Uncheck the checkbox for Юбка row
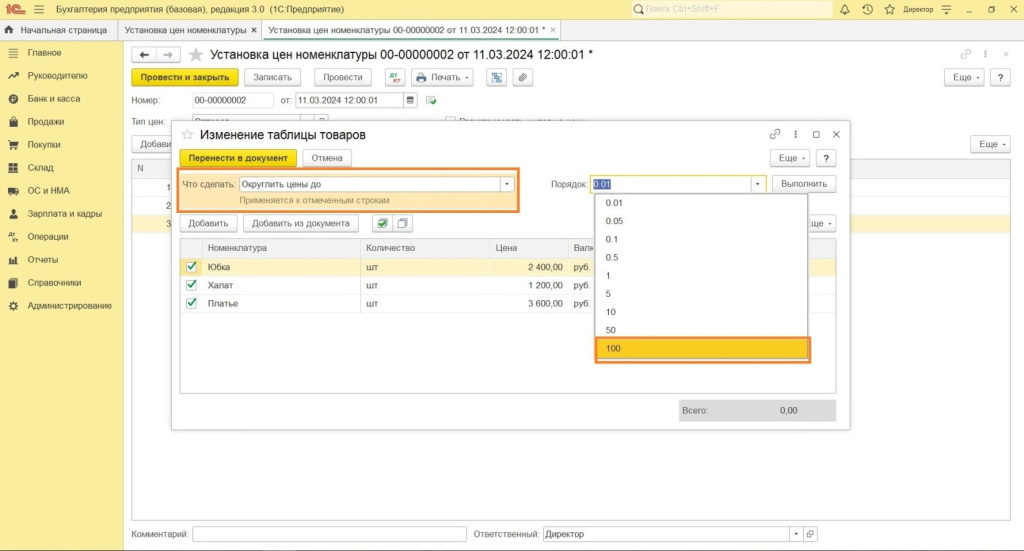 [x=192, y=267]
